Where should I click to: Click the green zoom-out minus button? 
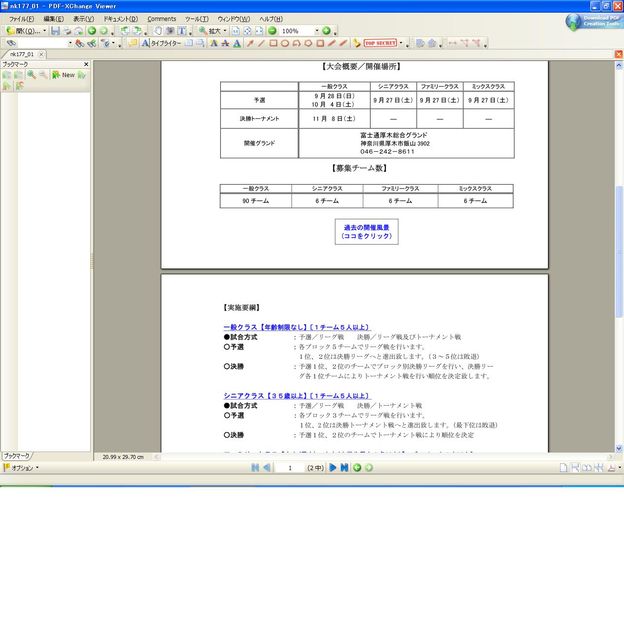coord(271,31)
